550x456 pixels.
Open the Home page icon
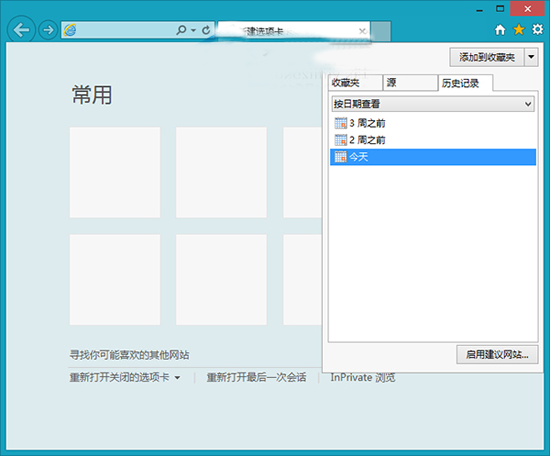coord(500,30)
